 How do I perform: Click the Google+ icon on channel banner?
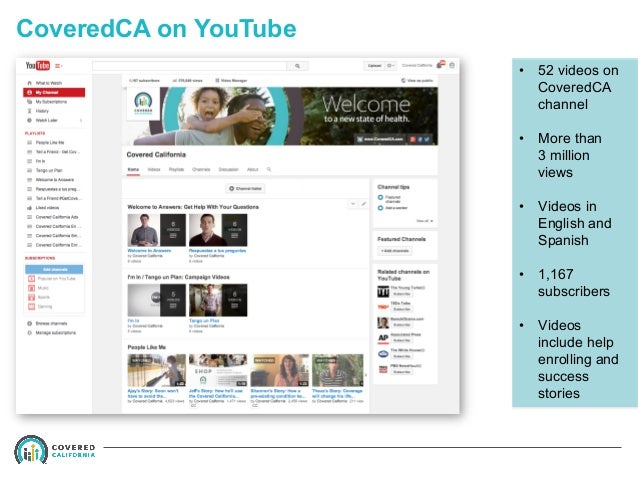413,139
